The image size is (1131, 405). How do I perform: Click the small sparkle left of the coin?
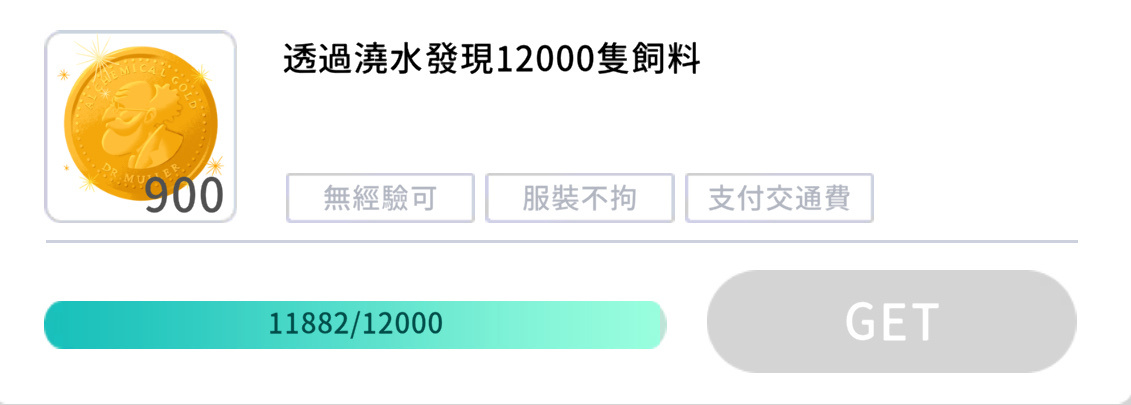coord(63,74)
